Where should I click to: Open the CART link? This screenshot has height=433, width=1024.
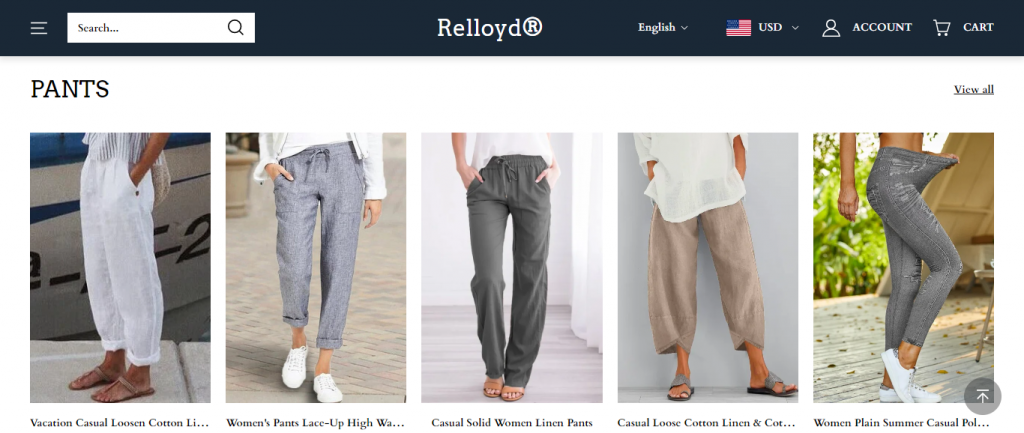(x=978, y=27)
